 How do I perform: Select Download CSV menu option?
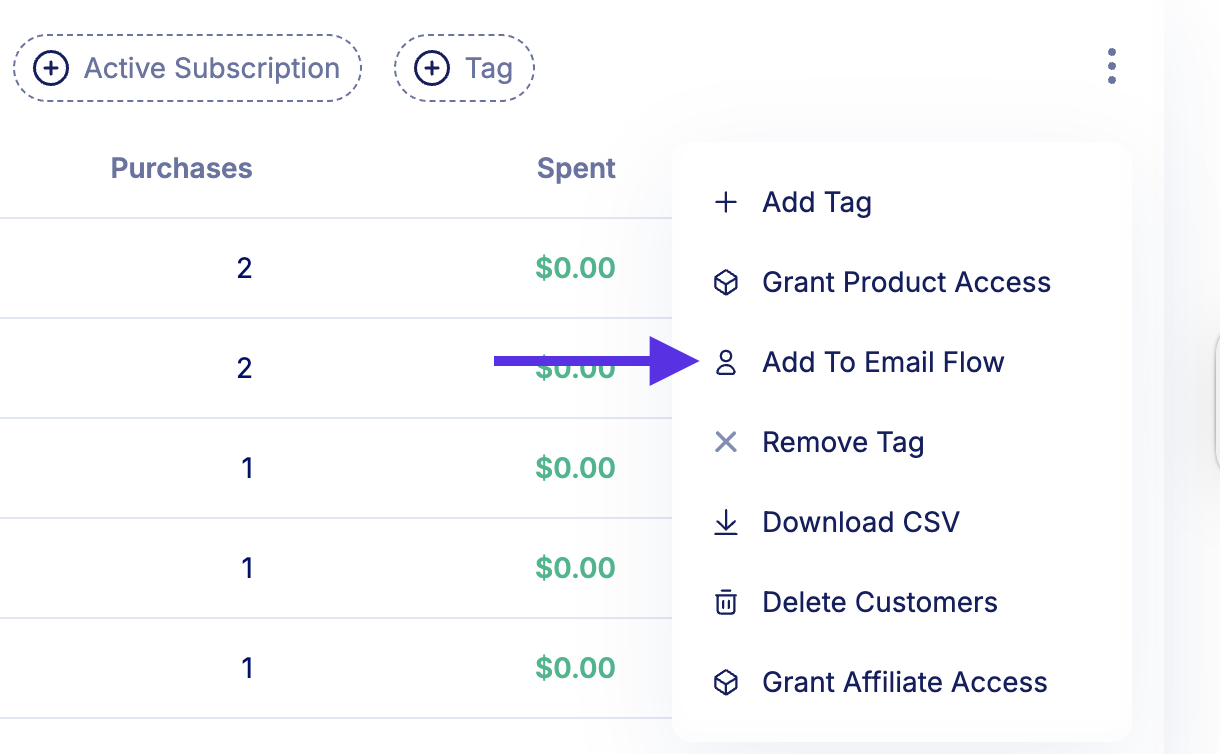tap(861, 522)
